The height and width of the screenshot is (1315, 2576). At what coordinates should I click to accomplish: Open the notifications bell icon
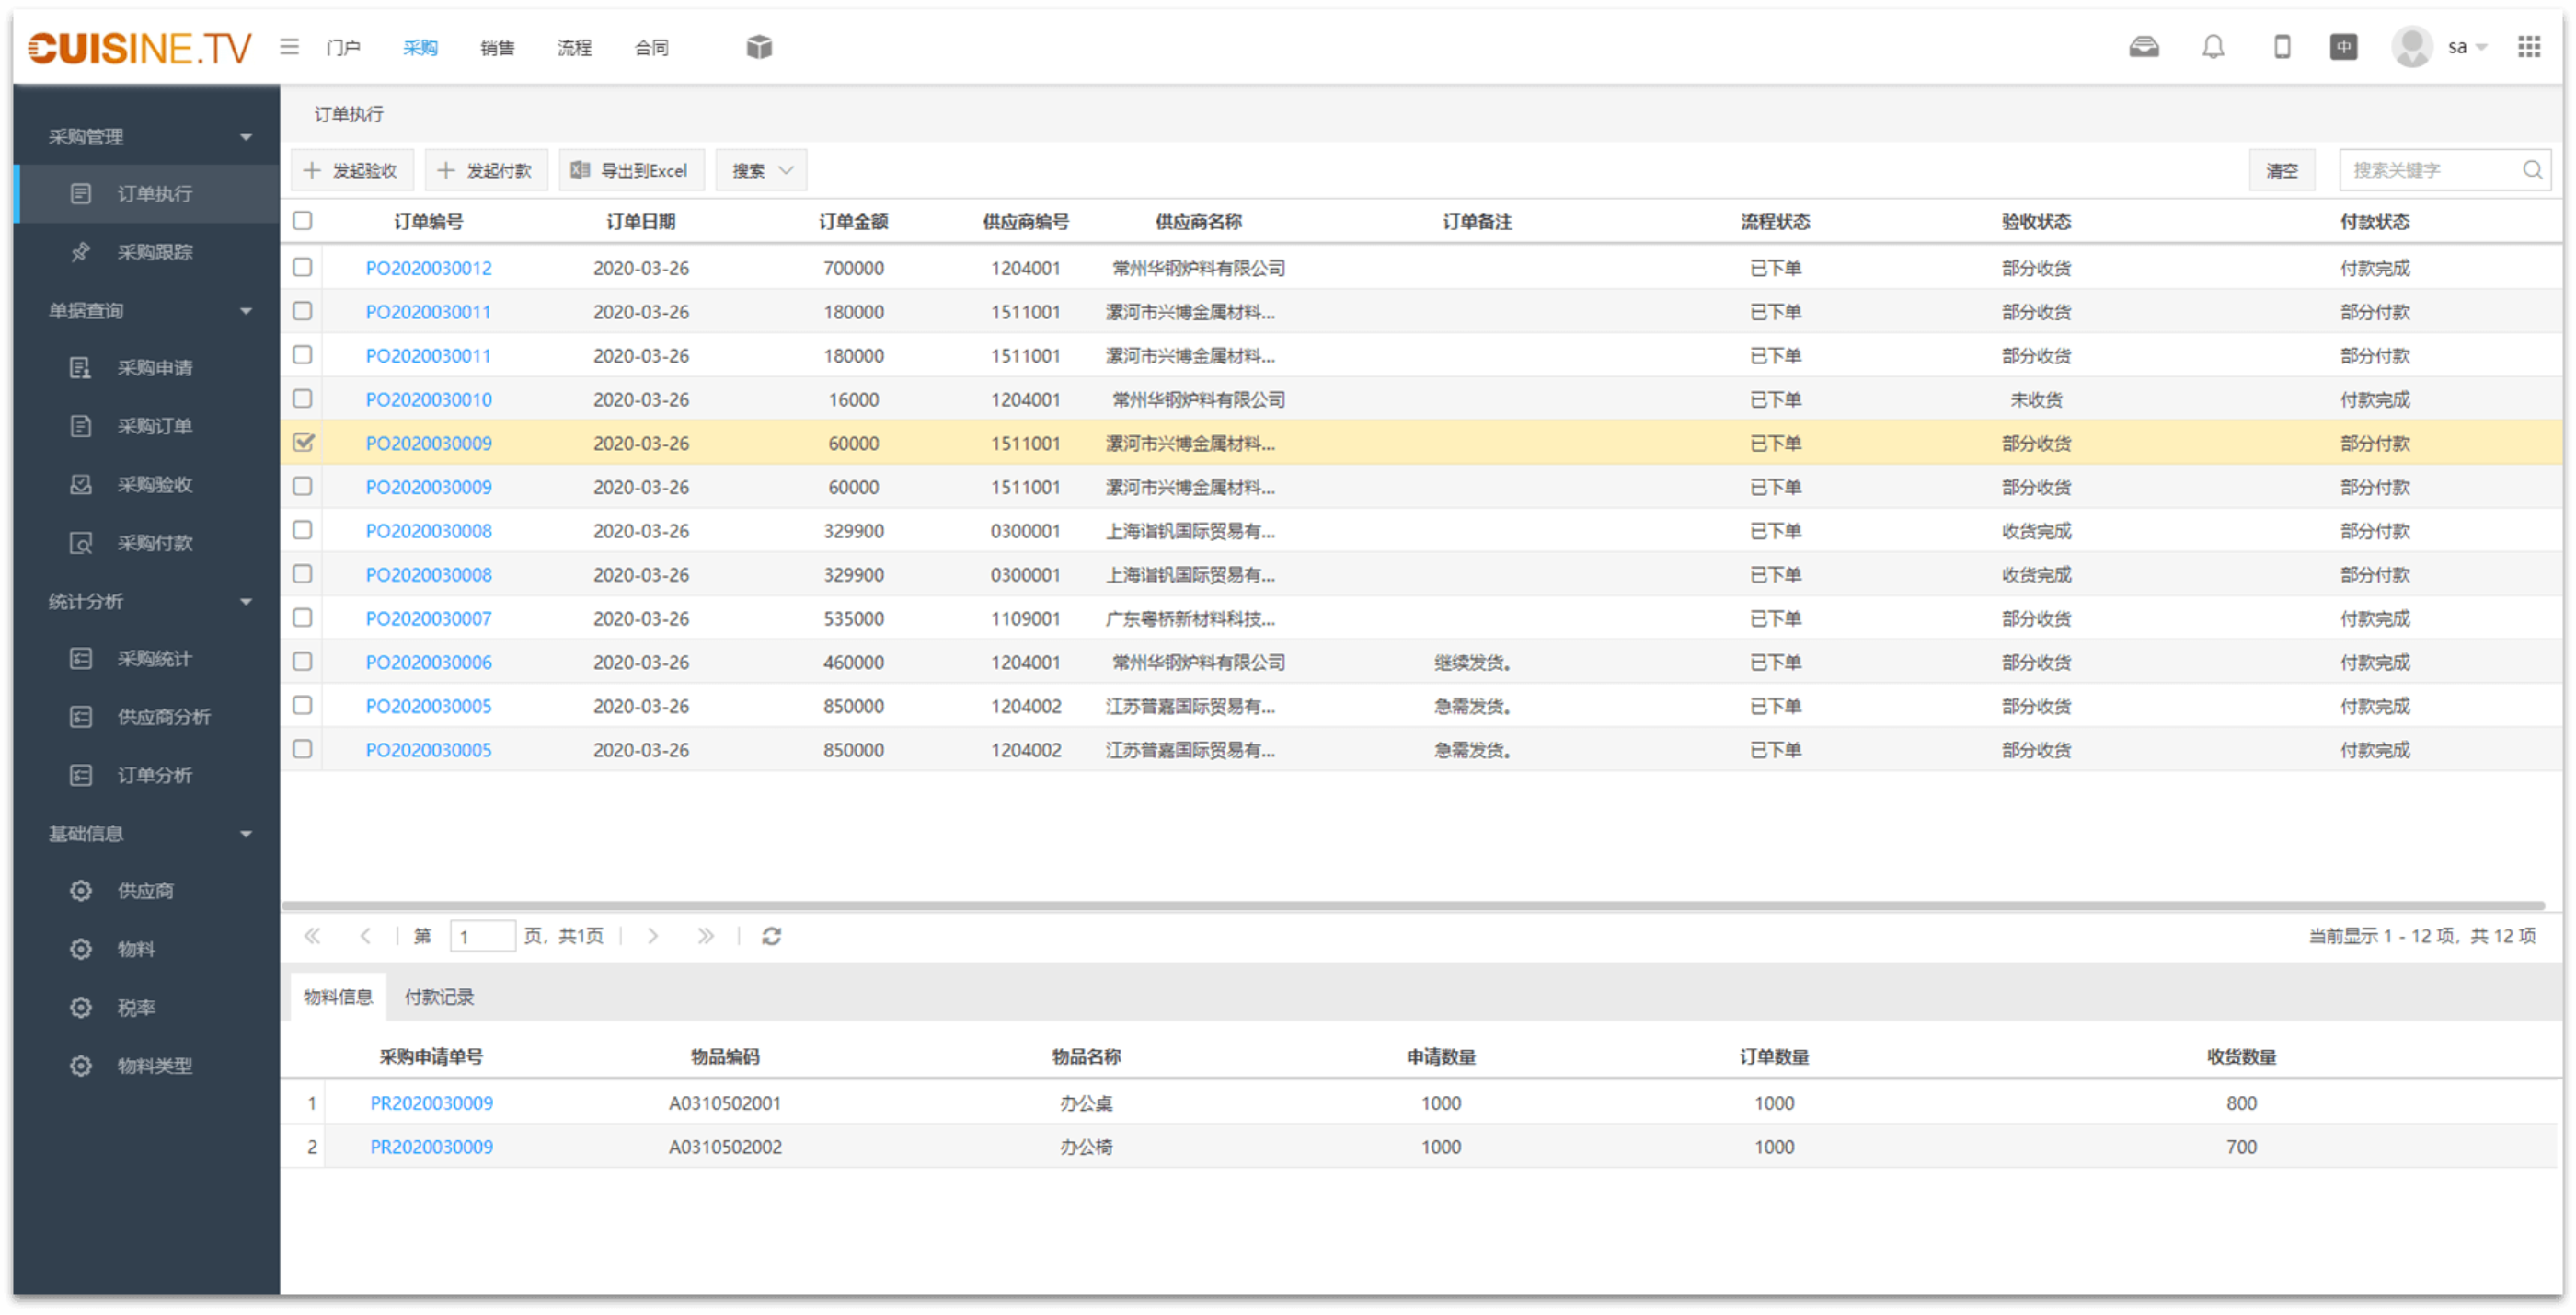click(x=2213, y=47)
